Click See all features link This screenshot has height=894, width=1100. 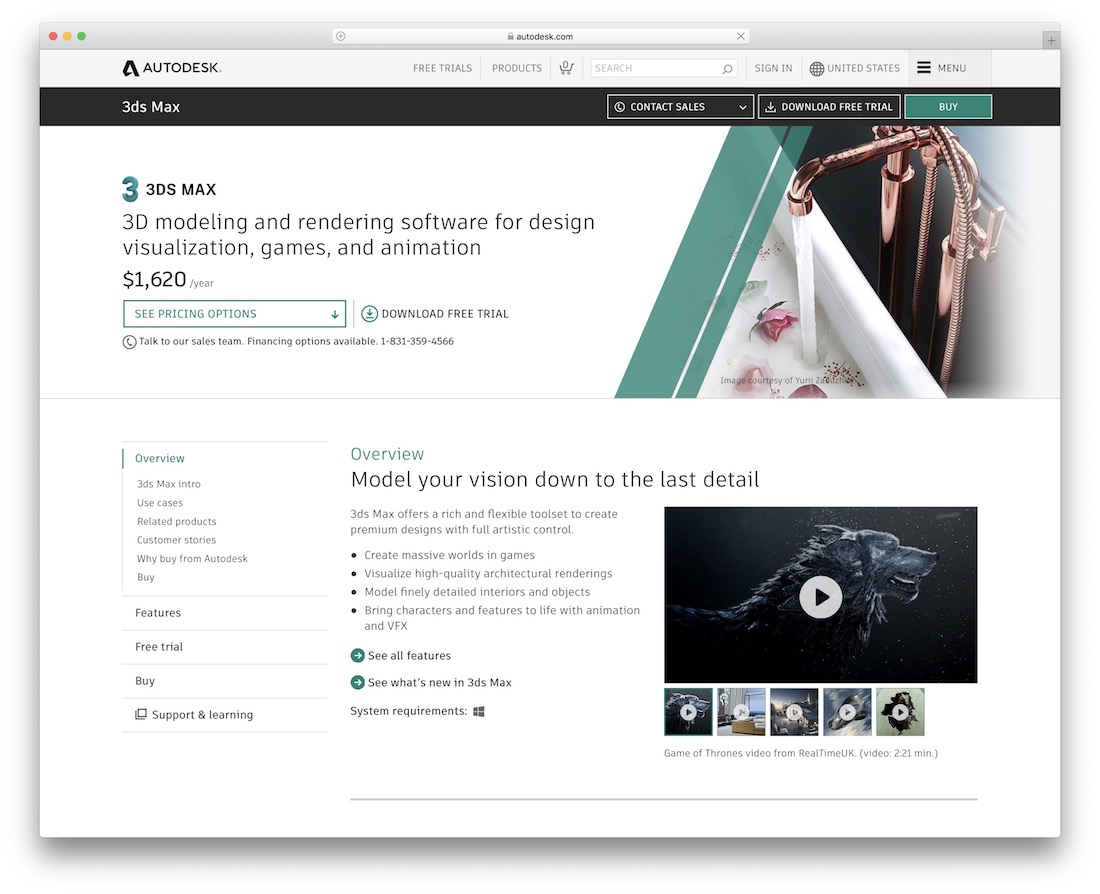[410, 655]
